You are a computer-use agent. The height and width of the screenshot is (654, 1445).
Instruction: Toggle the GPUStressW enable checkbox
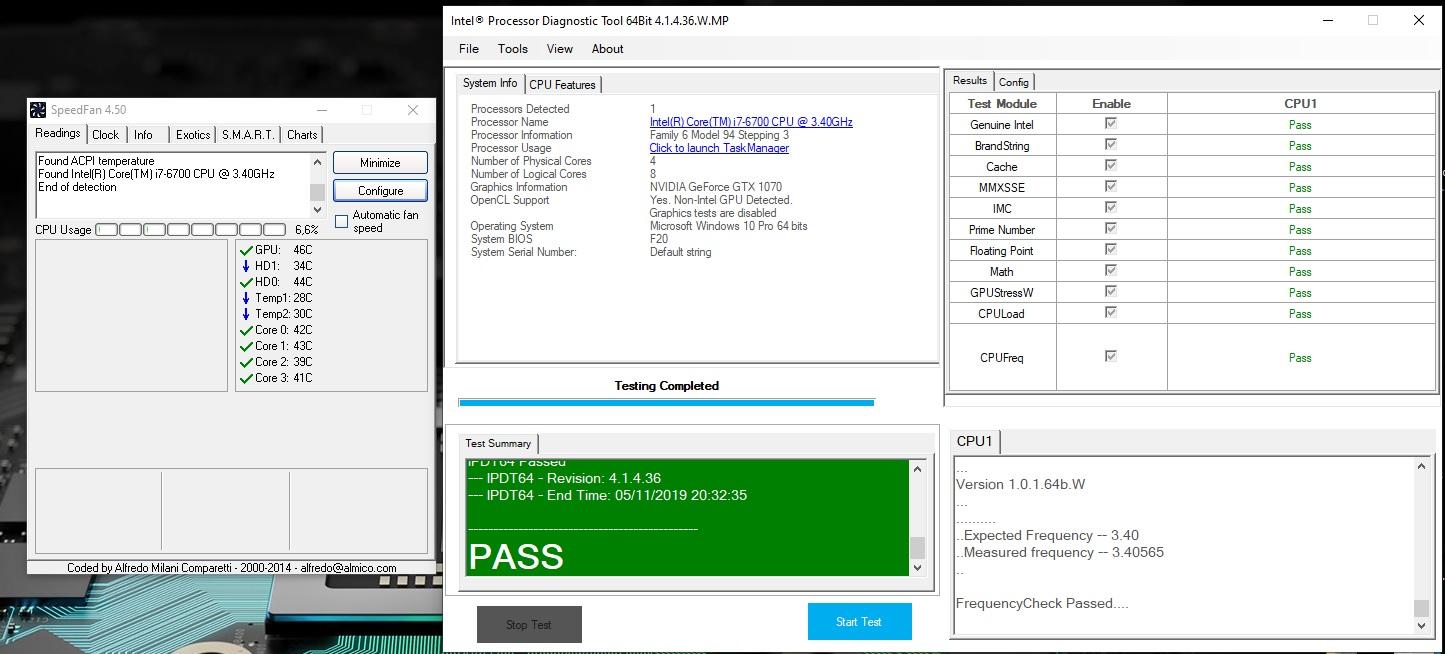coord(1110,291)
